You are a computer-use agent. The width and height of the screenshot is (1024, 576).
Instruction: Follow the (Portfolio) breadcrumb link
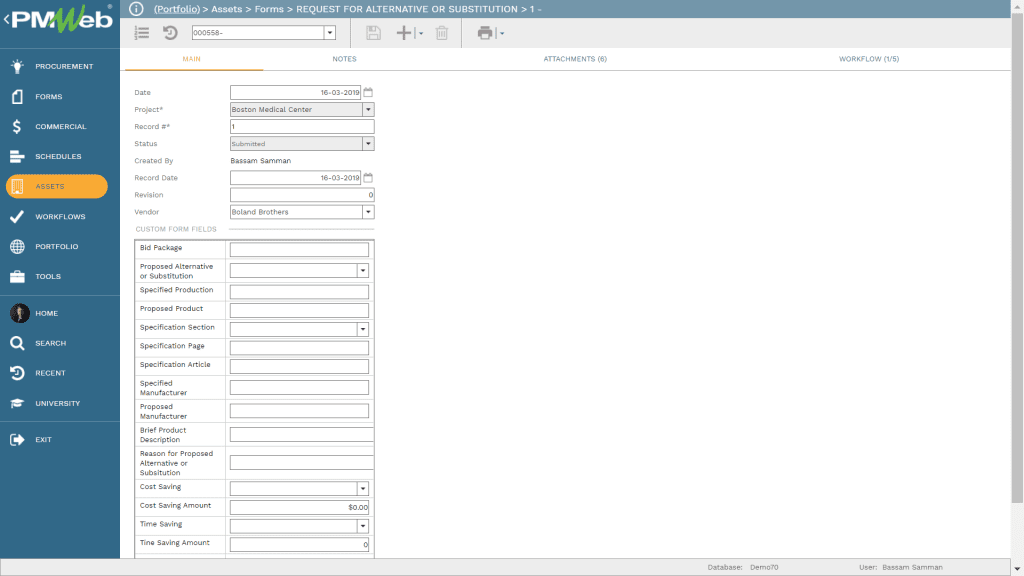coord(177,9)
